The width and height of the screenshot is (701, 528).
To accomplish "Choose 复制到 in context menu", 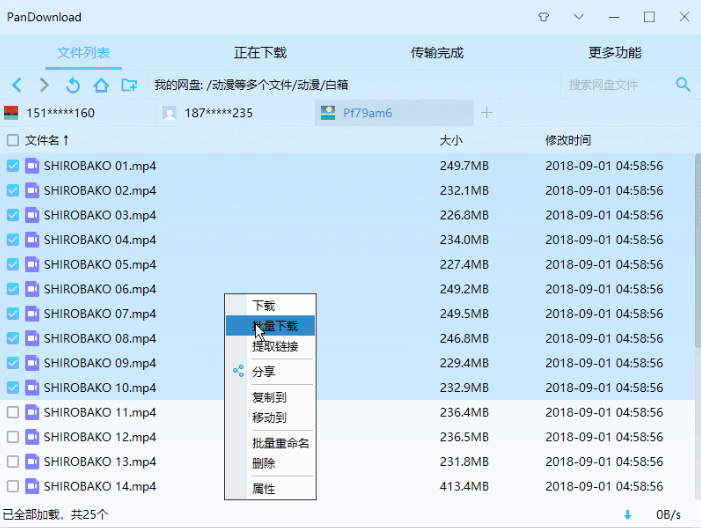I will click(x=270, y=397).
